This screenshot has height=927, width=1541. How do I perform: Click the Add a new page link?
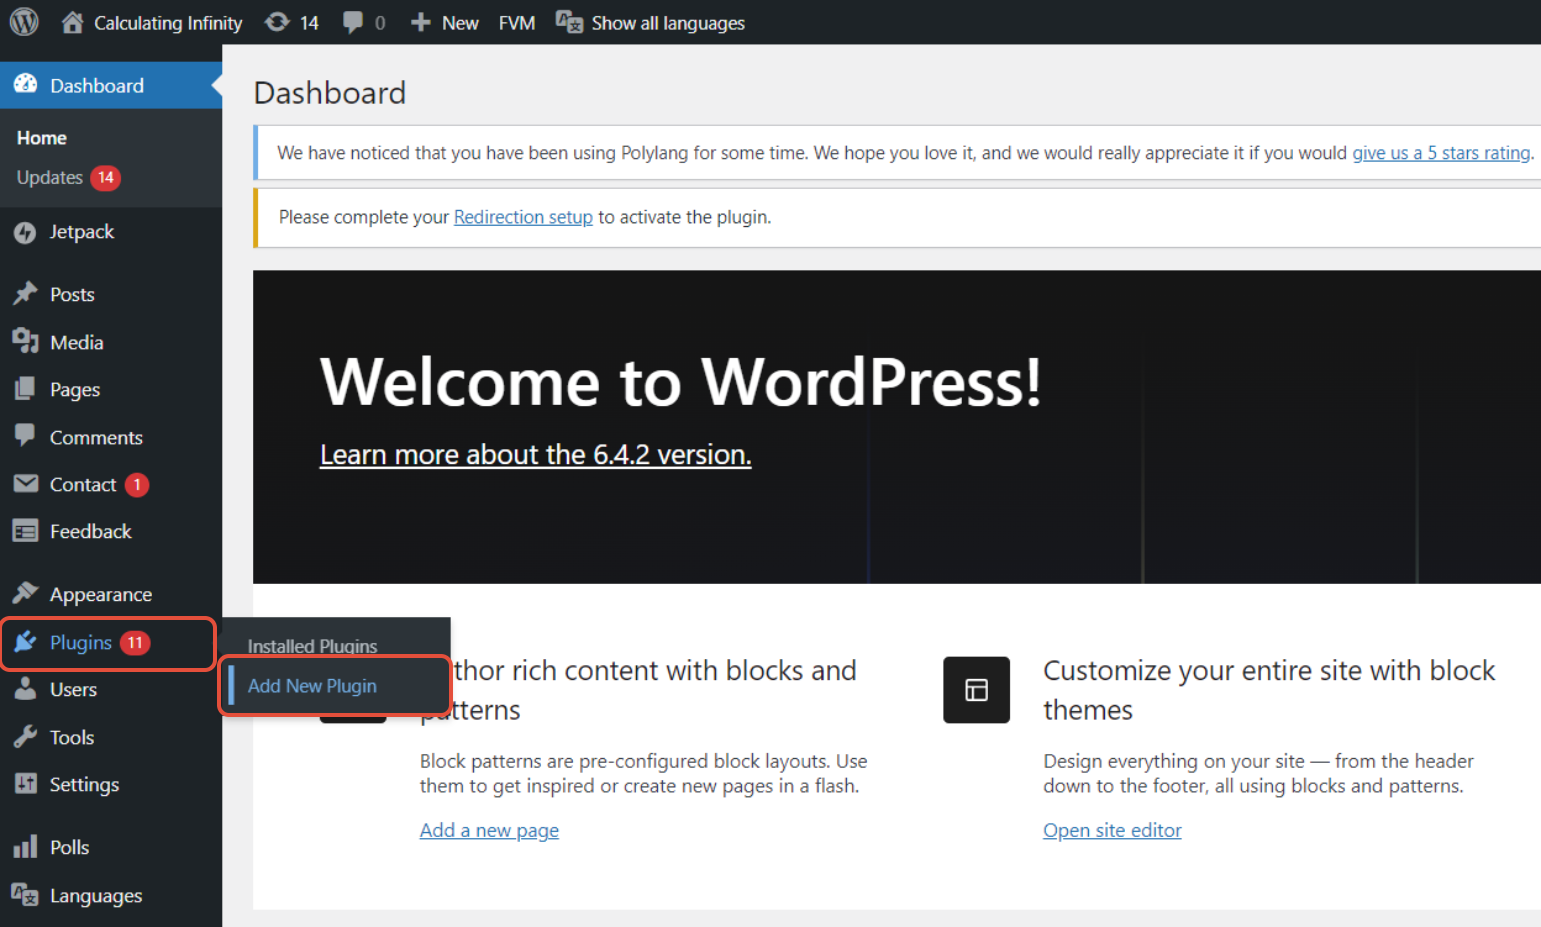[x=489, y=830]
